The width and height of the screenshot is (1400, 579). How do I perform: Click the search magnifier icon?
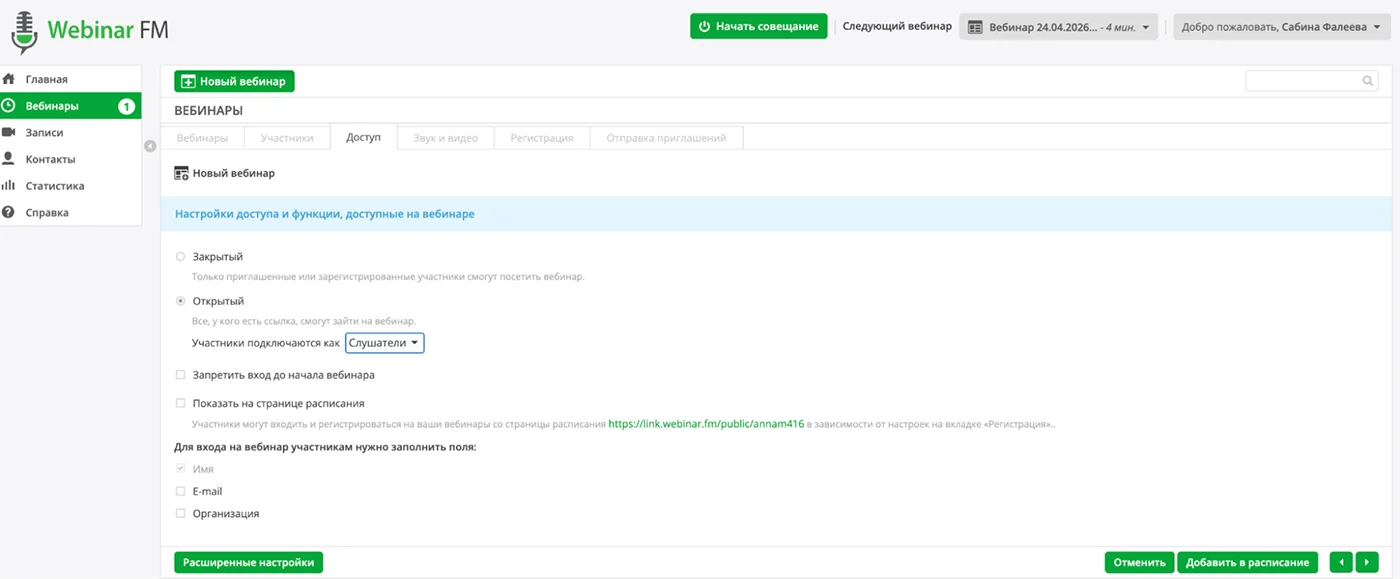click(1368, 81)
